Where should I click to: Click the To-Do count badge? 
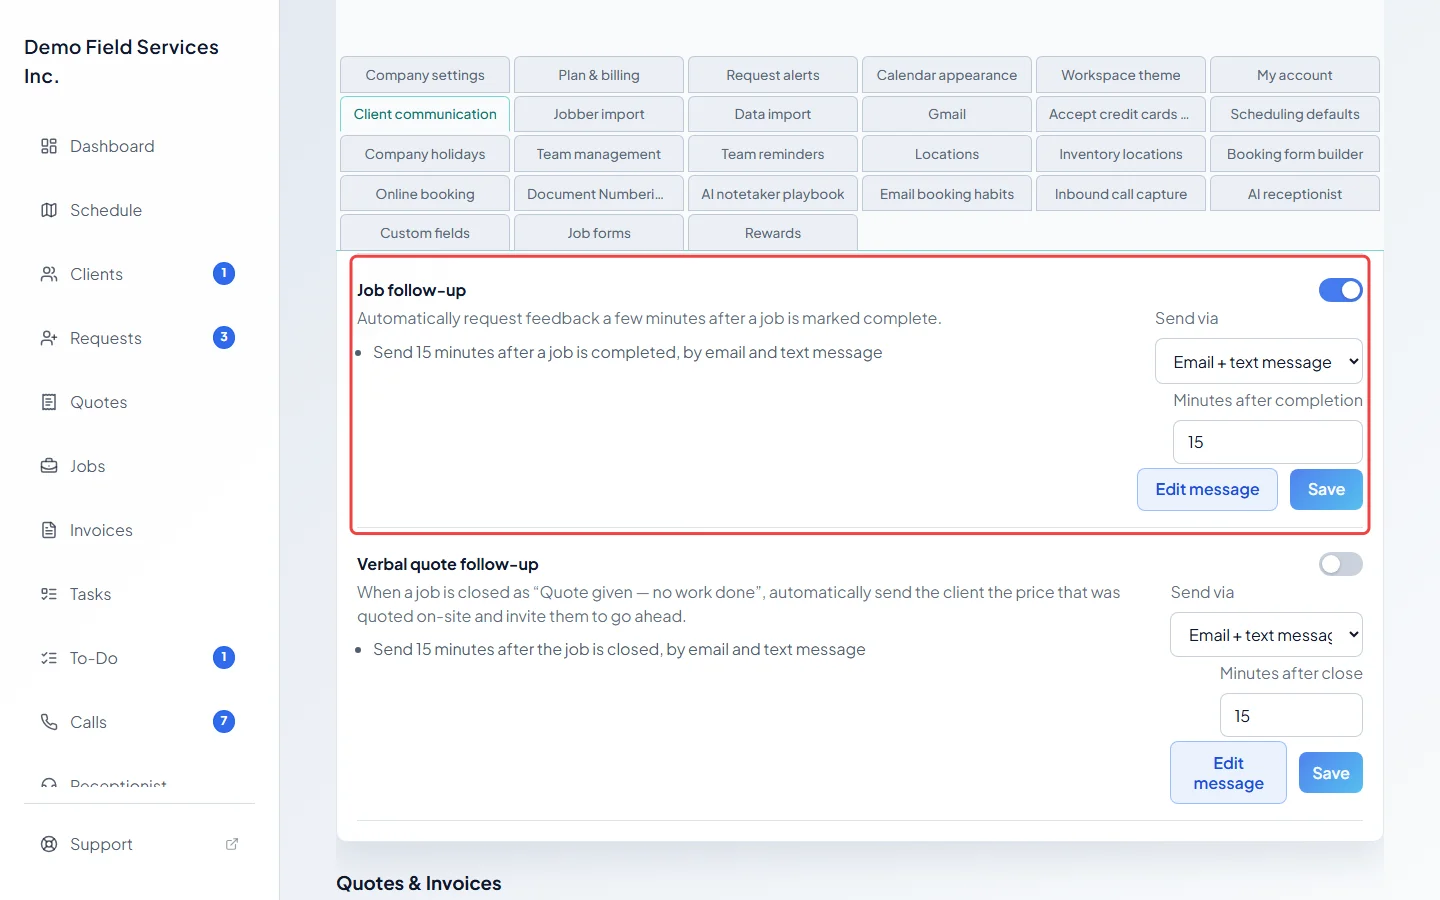[224, 657]
